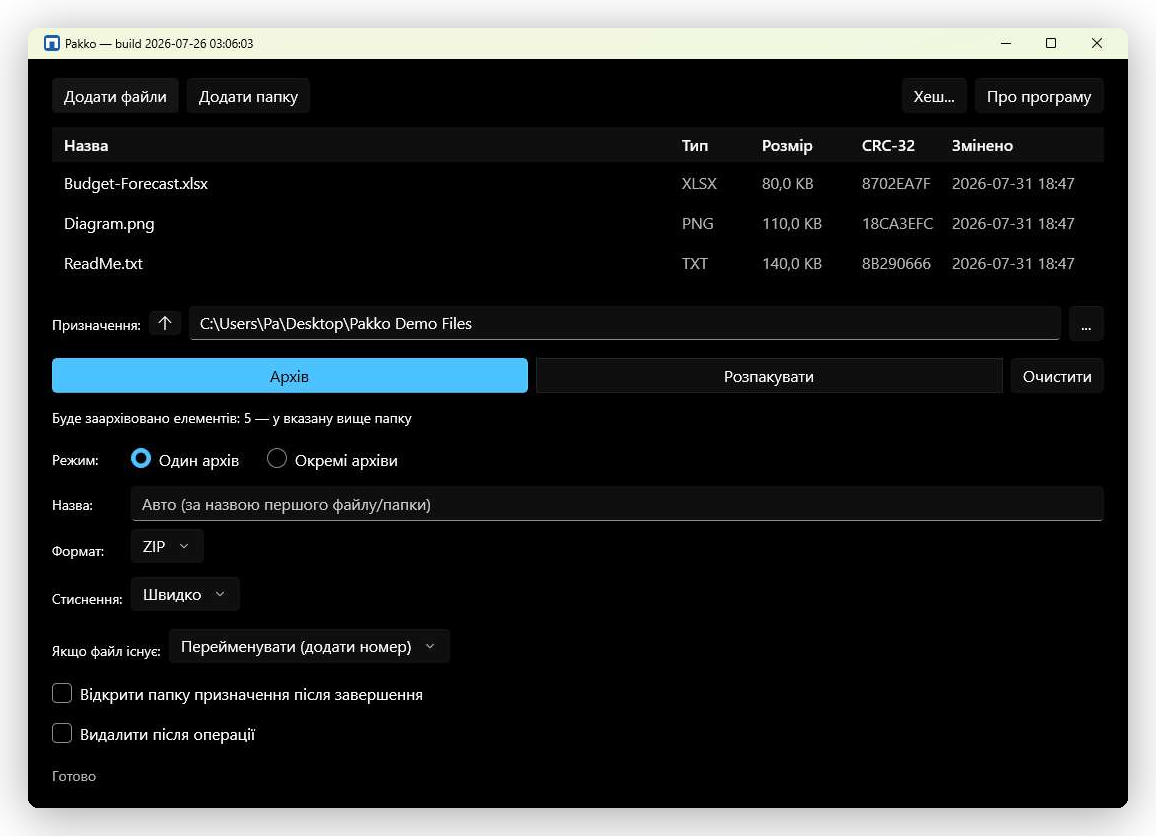This screenshot has width=1156, height=836.
Task: Select the Budget-Forecast.xlsx file row
Action: coord(577,184)
